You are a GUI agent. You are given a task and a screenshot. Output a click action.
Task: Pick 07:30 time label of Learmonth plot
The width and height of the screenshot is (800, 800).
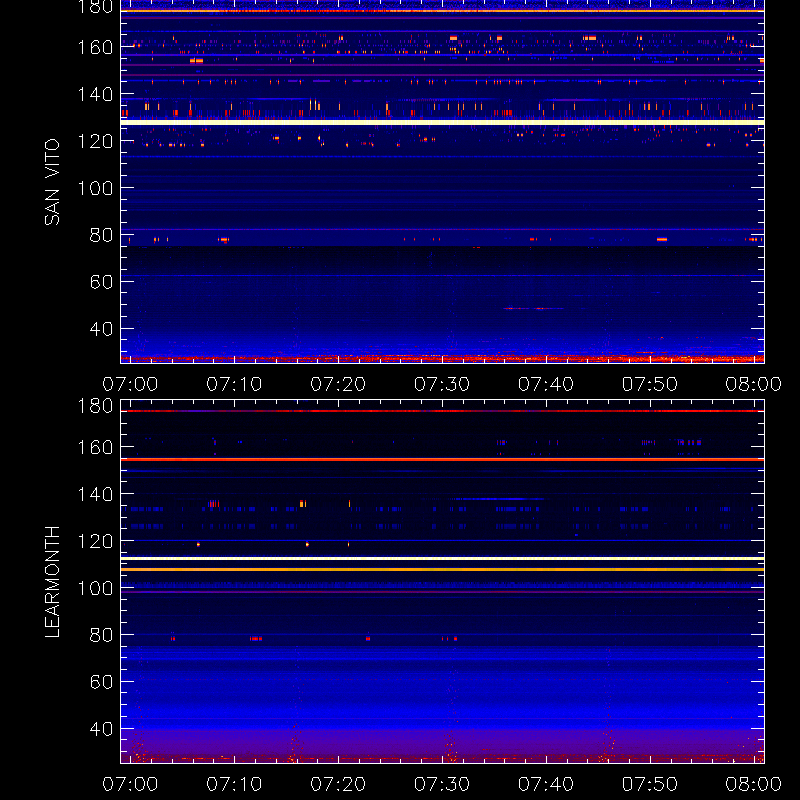point(442,784)
